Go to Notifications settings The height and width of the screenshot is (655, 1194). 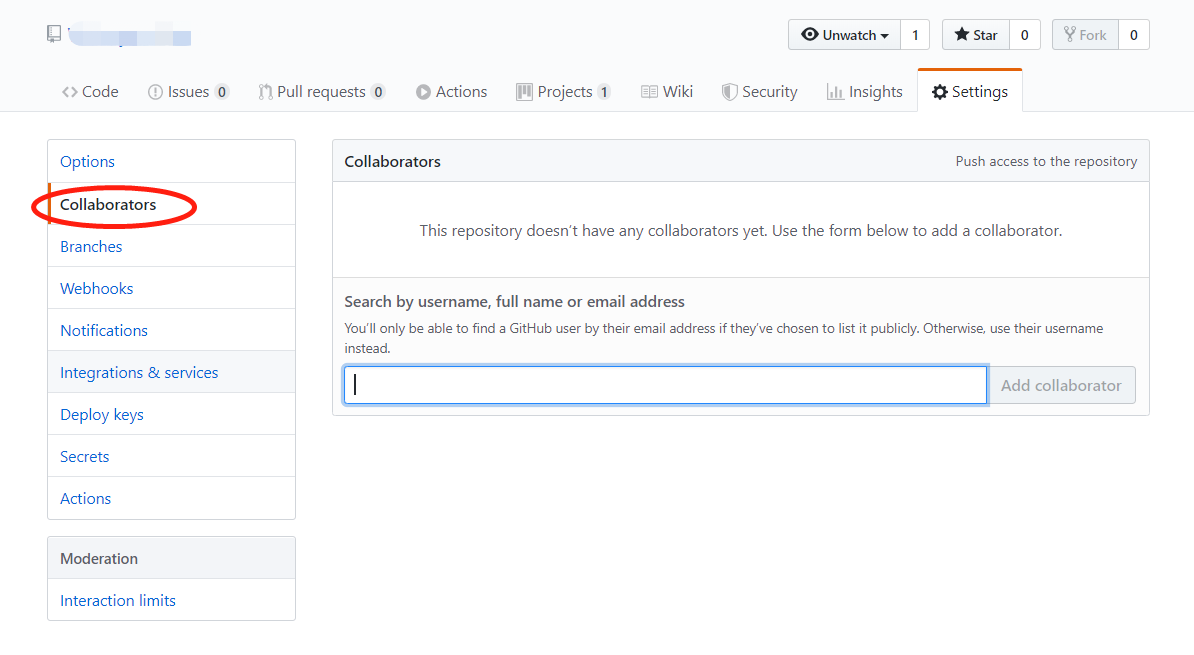pos(171,330)
